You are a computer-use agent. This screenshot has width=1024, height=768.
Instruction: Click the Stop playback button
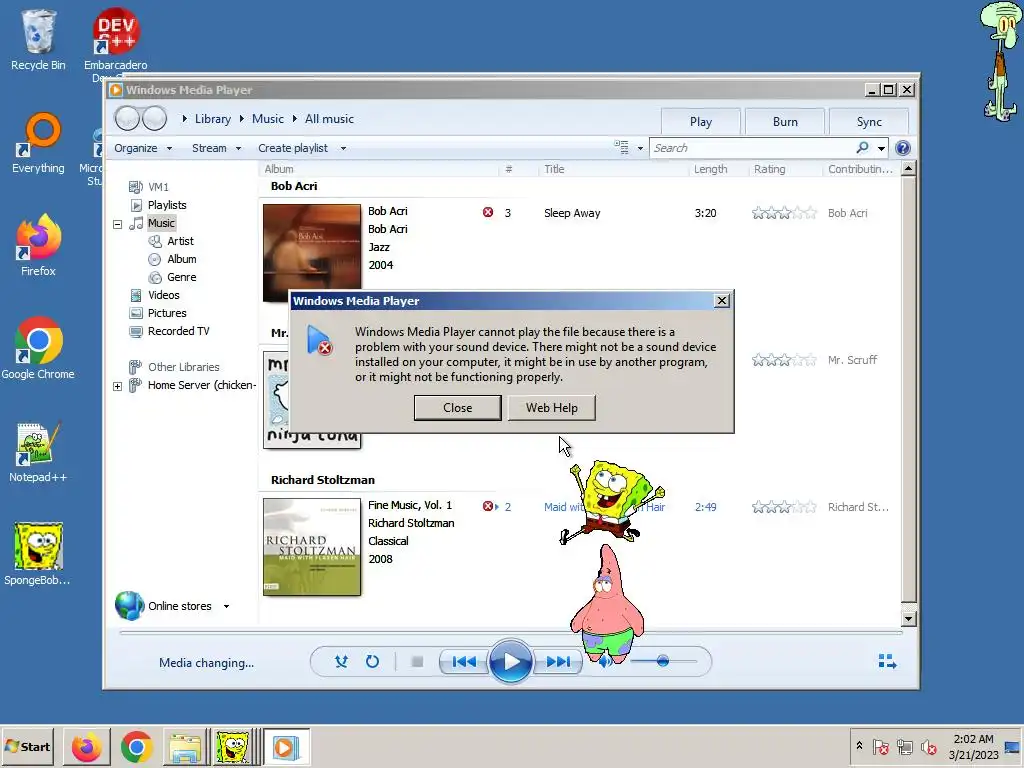tap(417, 662)
